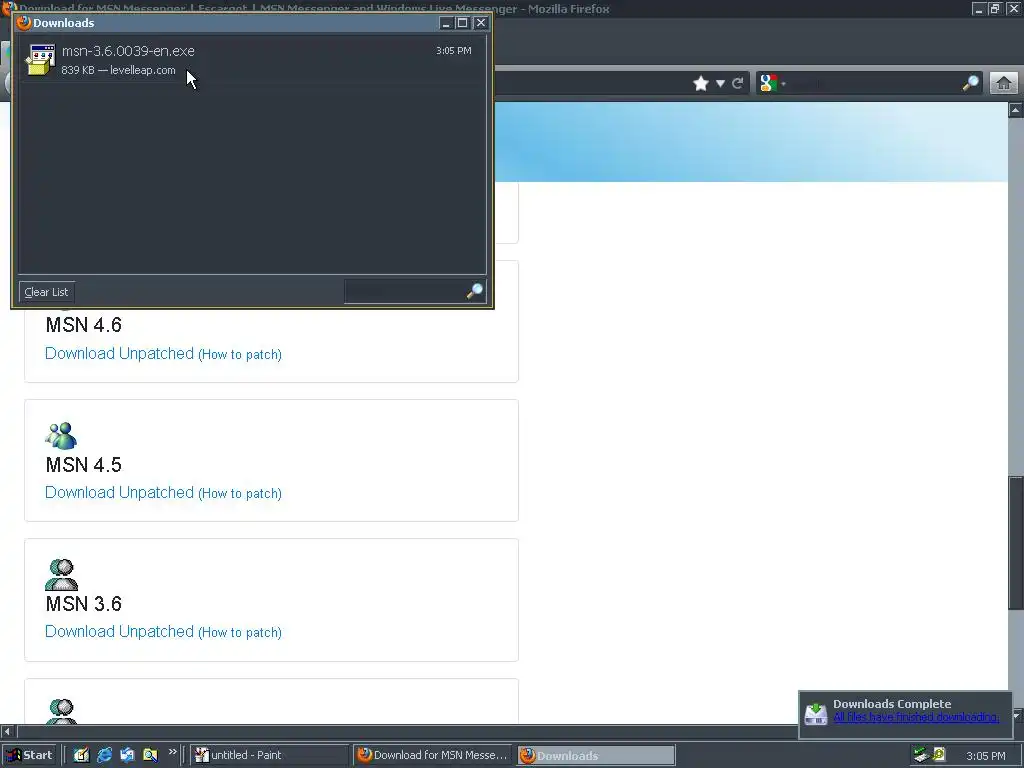Minimize the Mozilla Firefox window
This screenshot has width=1024, height=768.
point(978,9)
